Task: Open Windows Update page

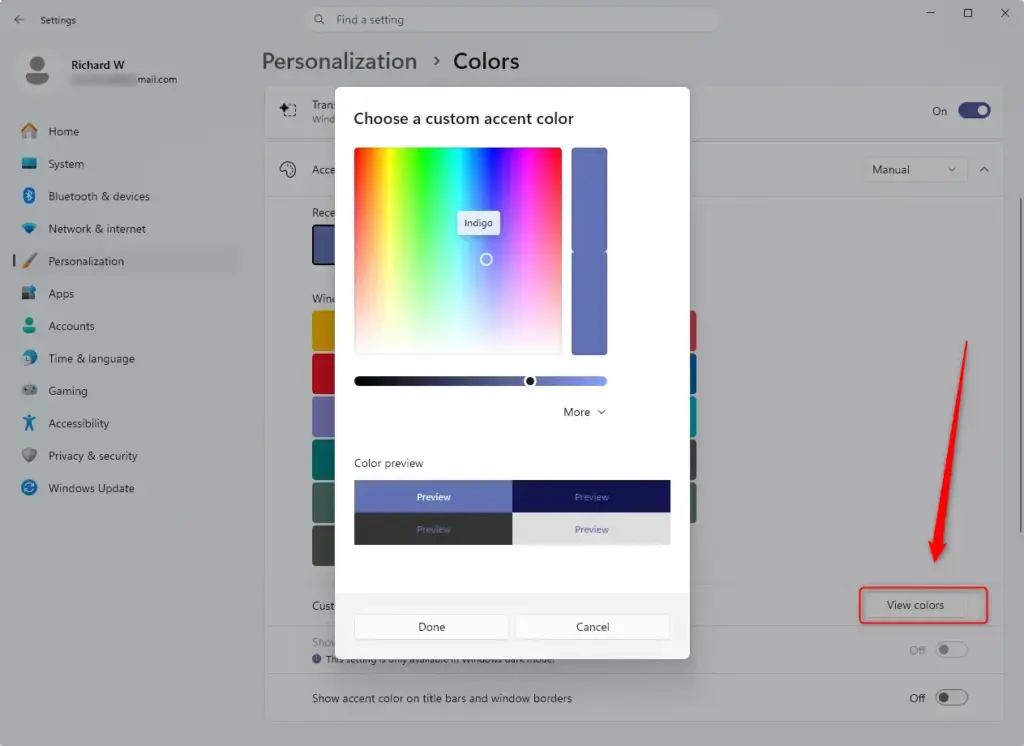Action: point(126,488)
